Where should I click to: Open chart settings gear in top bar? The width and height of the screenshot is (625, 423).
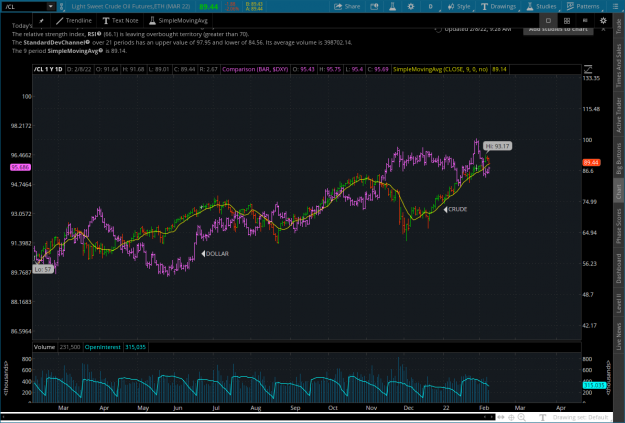[x=411, y=6]
